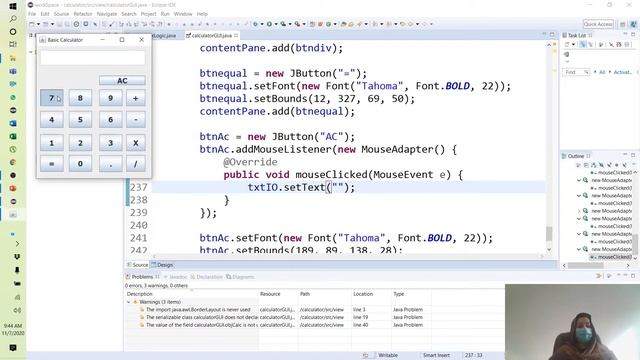This screenshot has height=360, width=640.
Task: Click the Location column header in Problems
Action: point(363,294)
